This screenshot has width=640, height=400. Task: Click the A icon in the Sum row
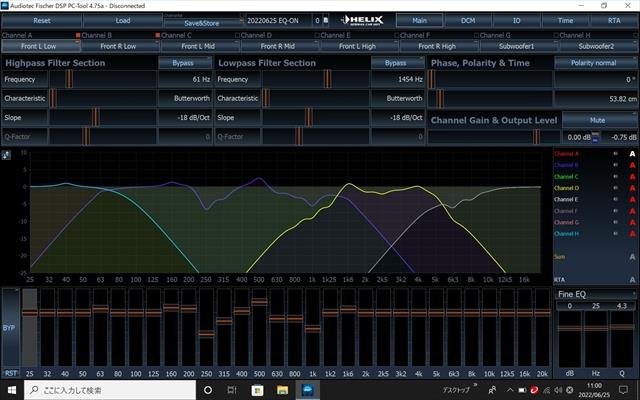coord(632,257)
